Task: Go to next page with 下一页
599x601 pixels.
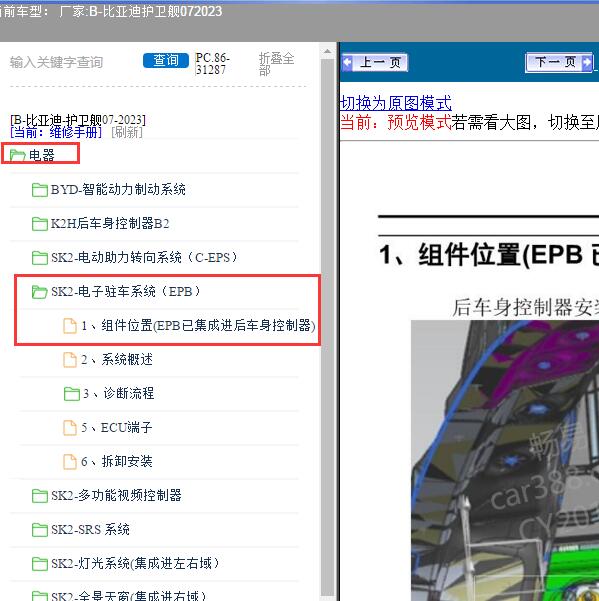Action: click(560, 62)
